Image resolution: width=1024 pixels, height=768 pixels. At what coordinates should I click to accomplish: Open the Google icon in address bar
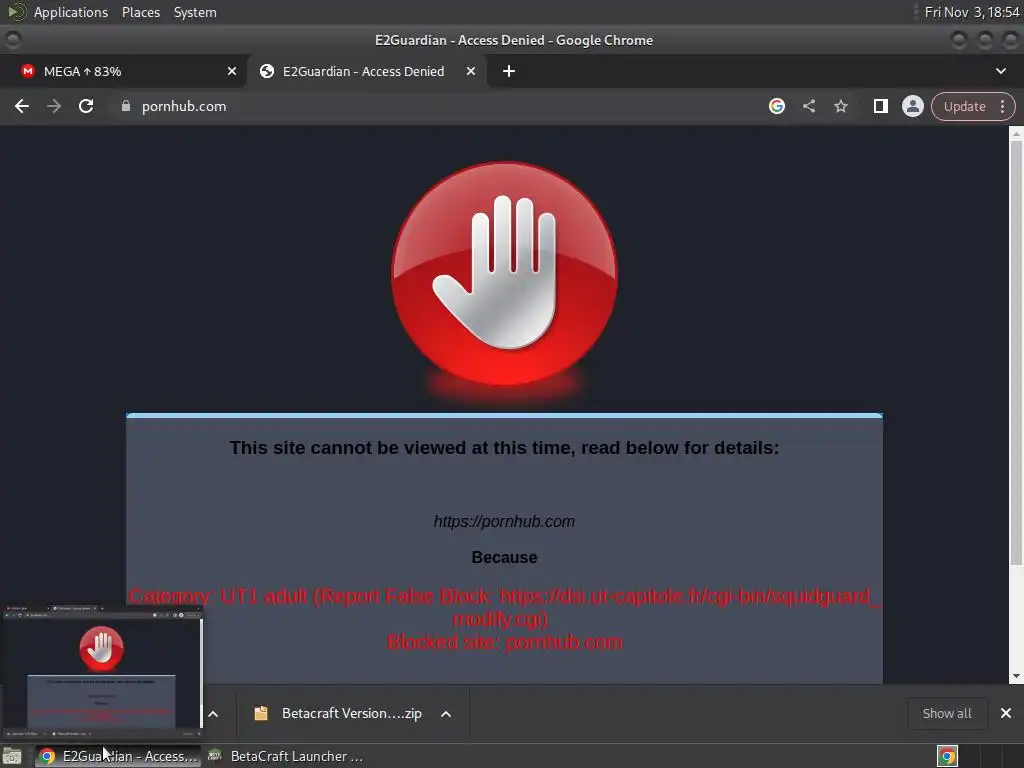(x=776, y=106)
